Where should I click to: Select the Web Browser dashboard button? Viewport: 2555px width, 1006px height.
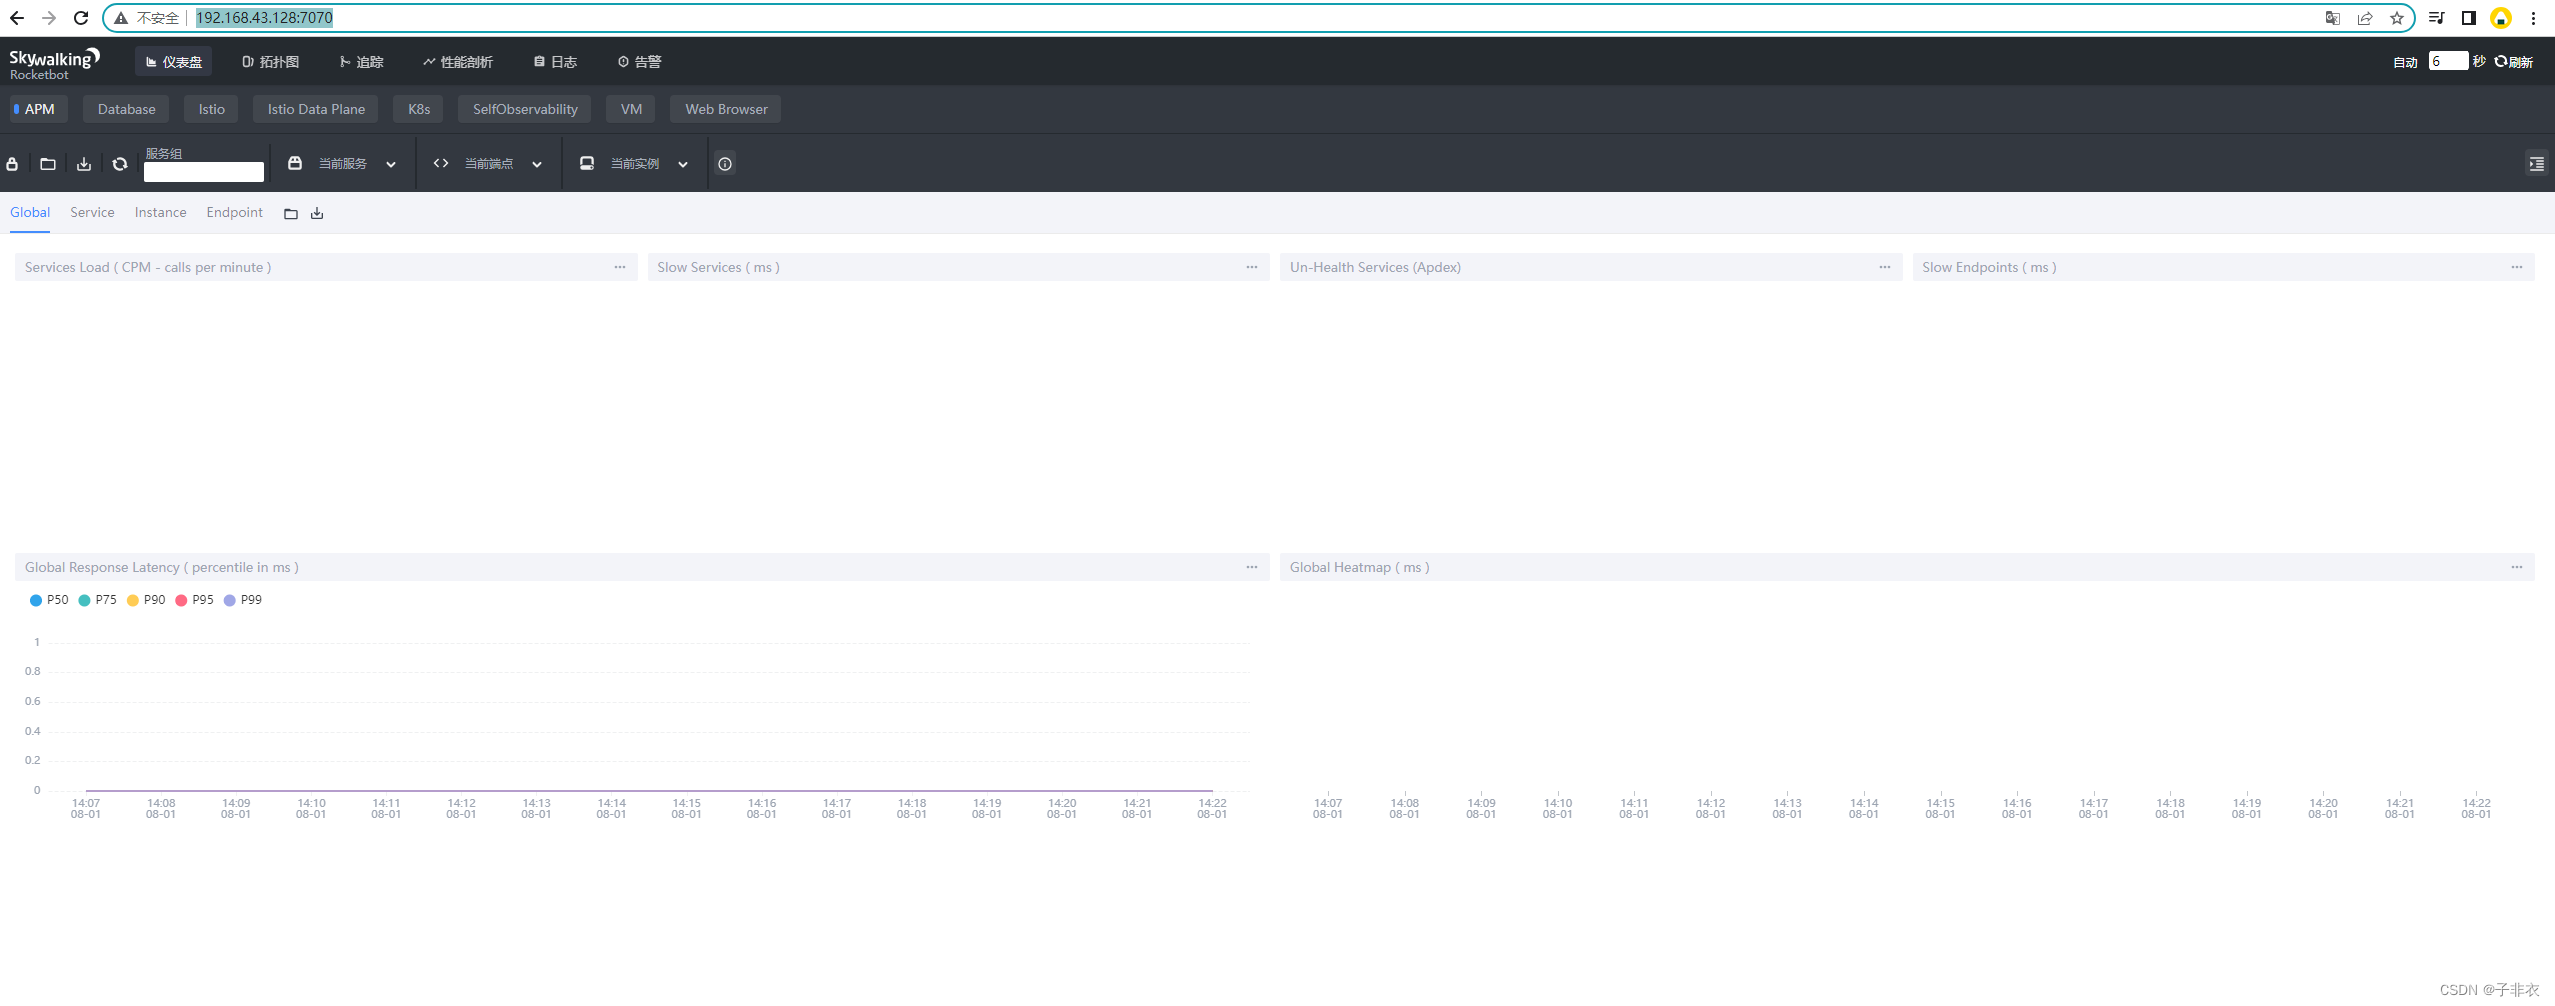coord(726,109)
